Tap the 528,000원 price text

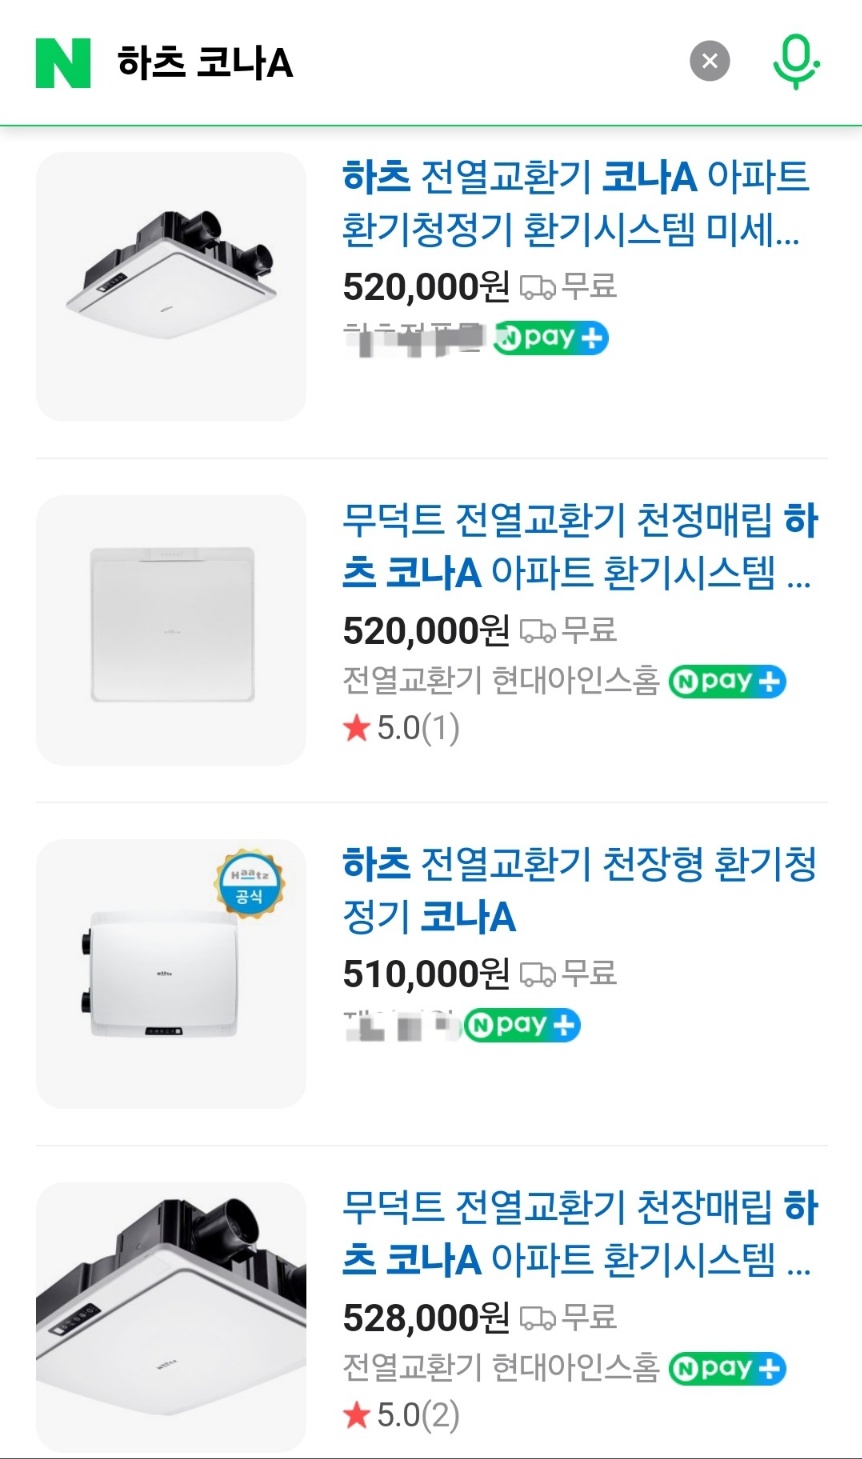(427, 1318)
